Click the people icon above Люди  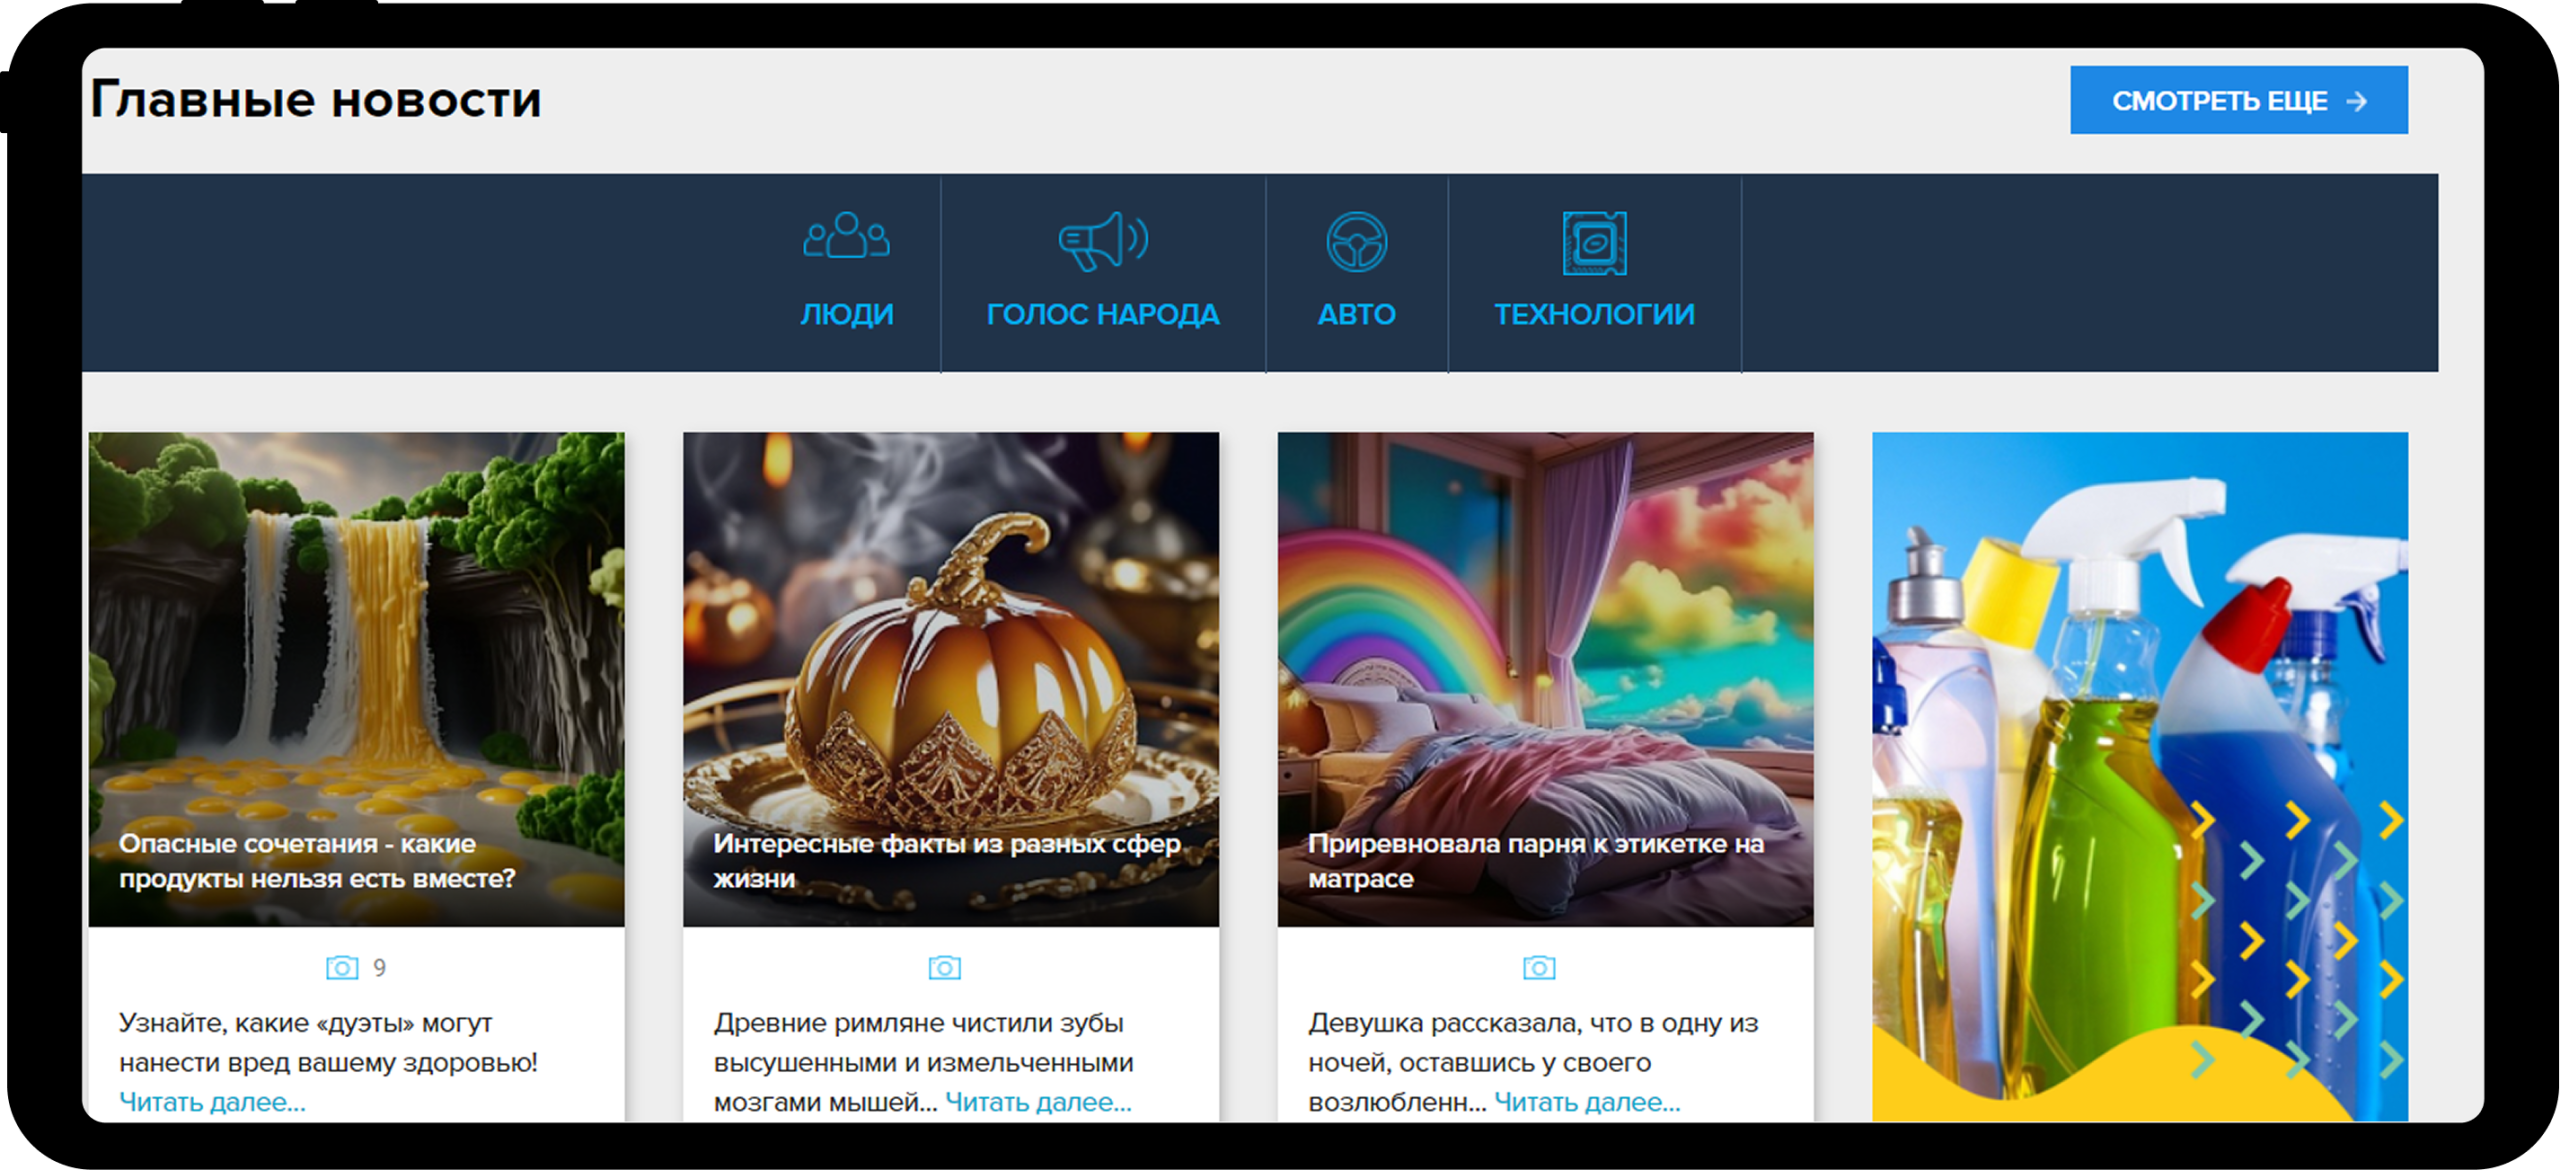tap(846, 238)
